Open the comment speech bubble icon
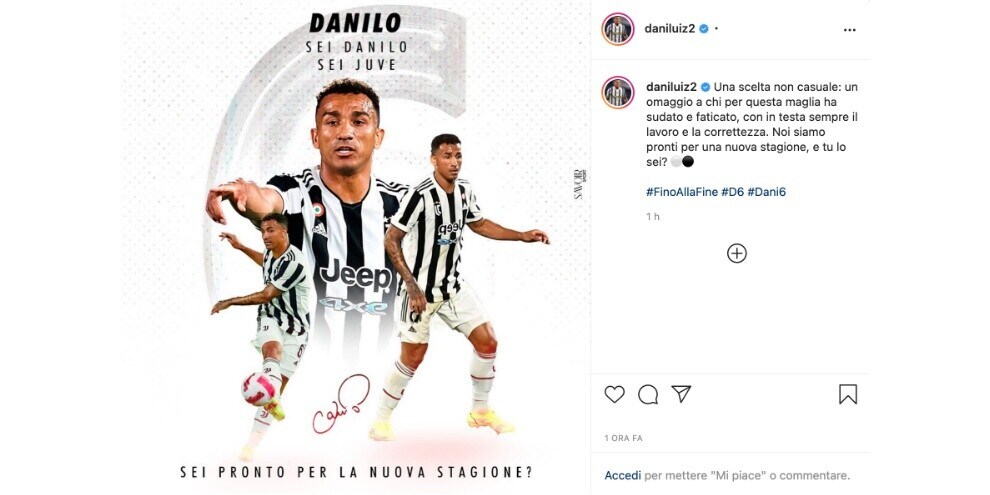The image size is (990, 495). [648, 395]
